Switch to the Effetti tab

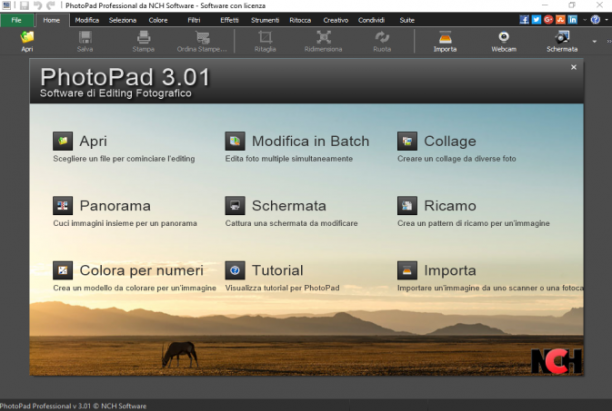tap(230, 20)
